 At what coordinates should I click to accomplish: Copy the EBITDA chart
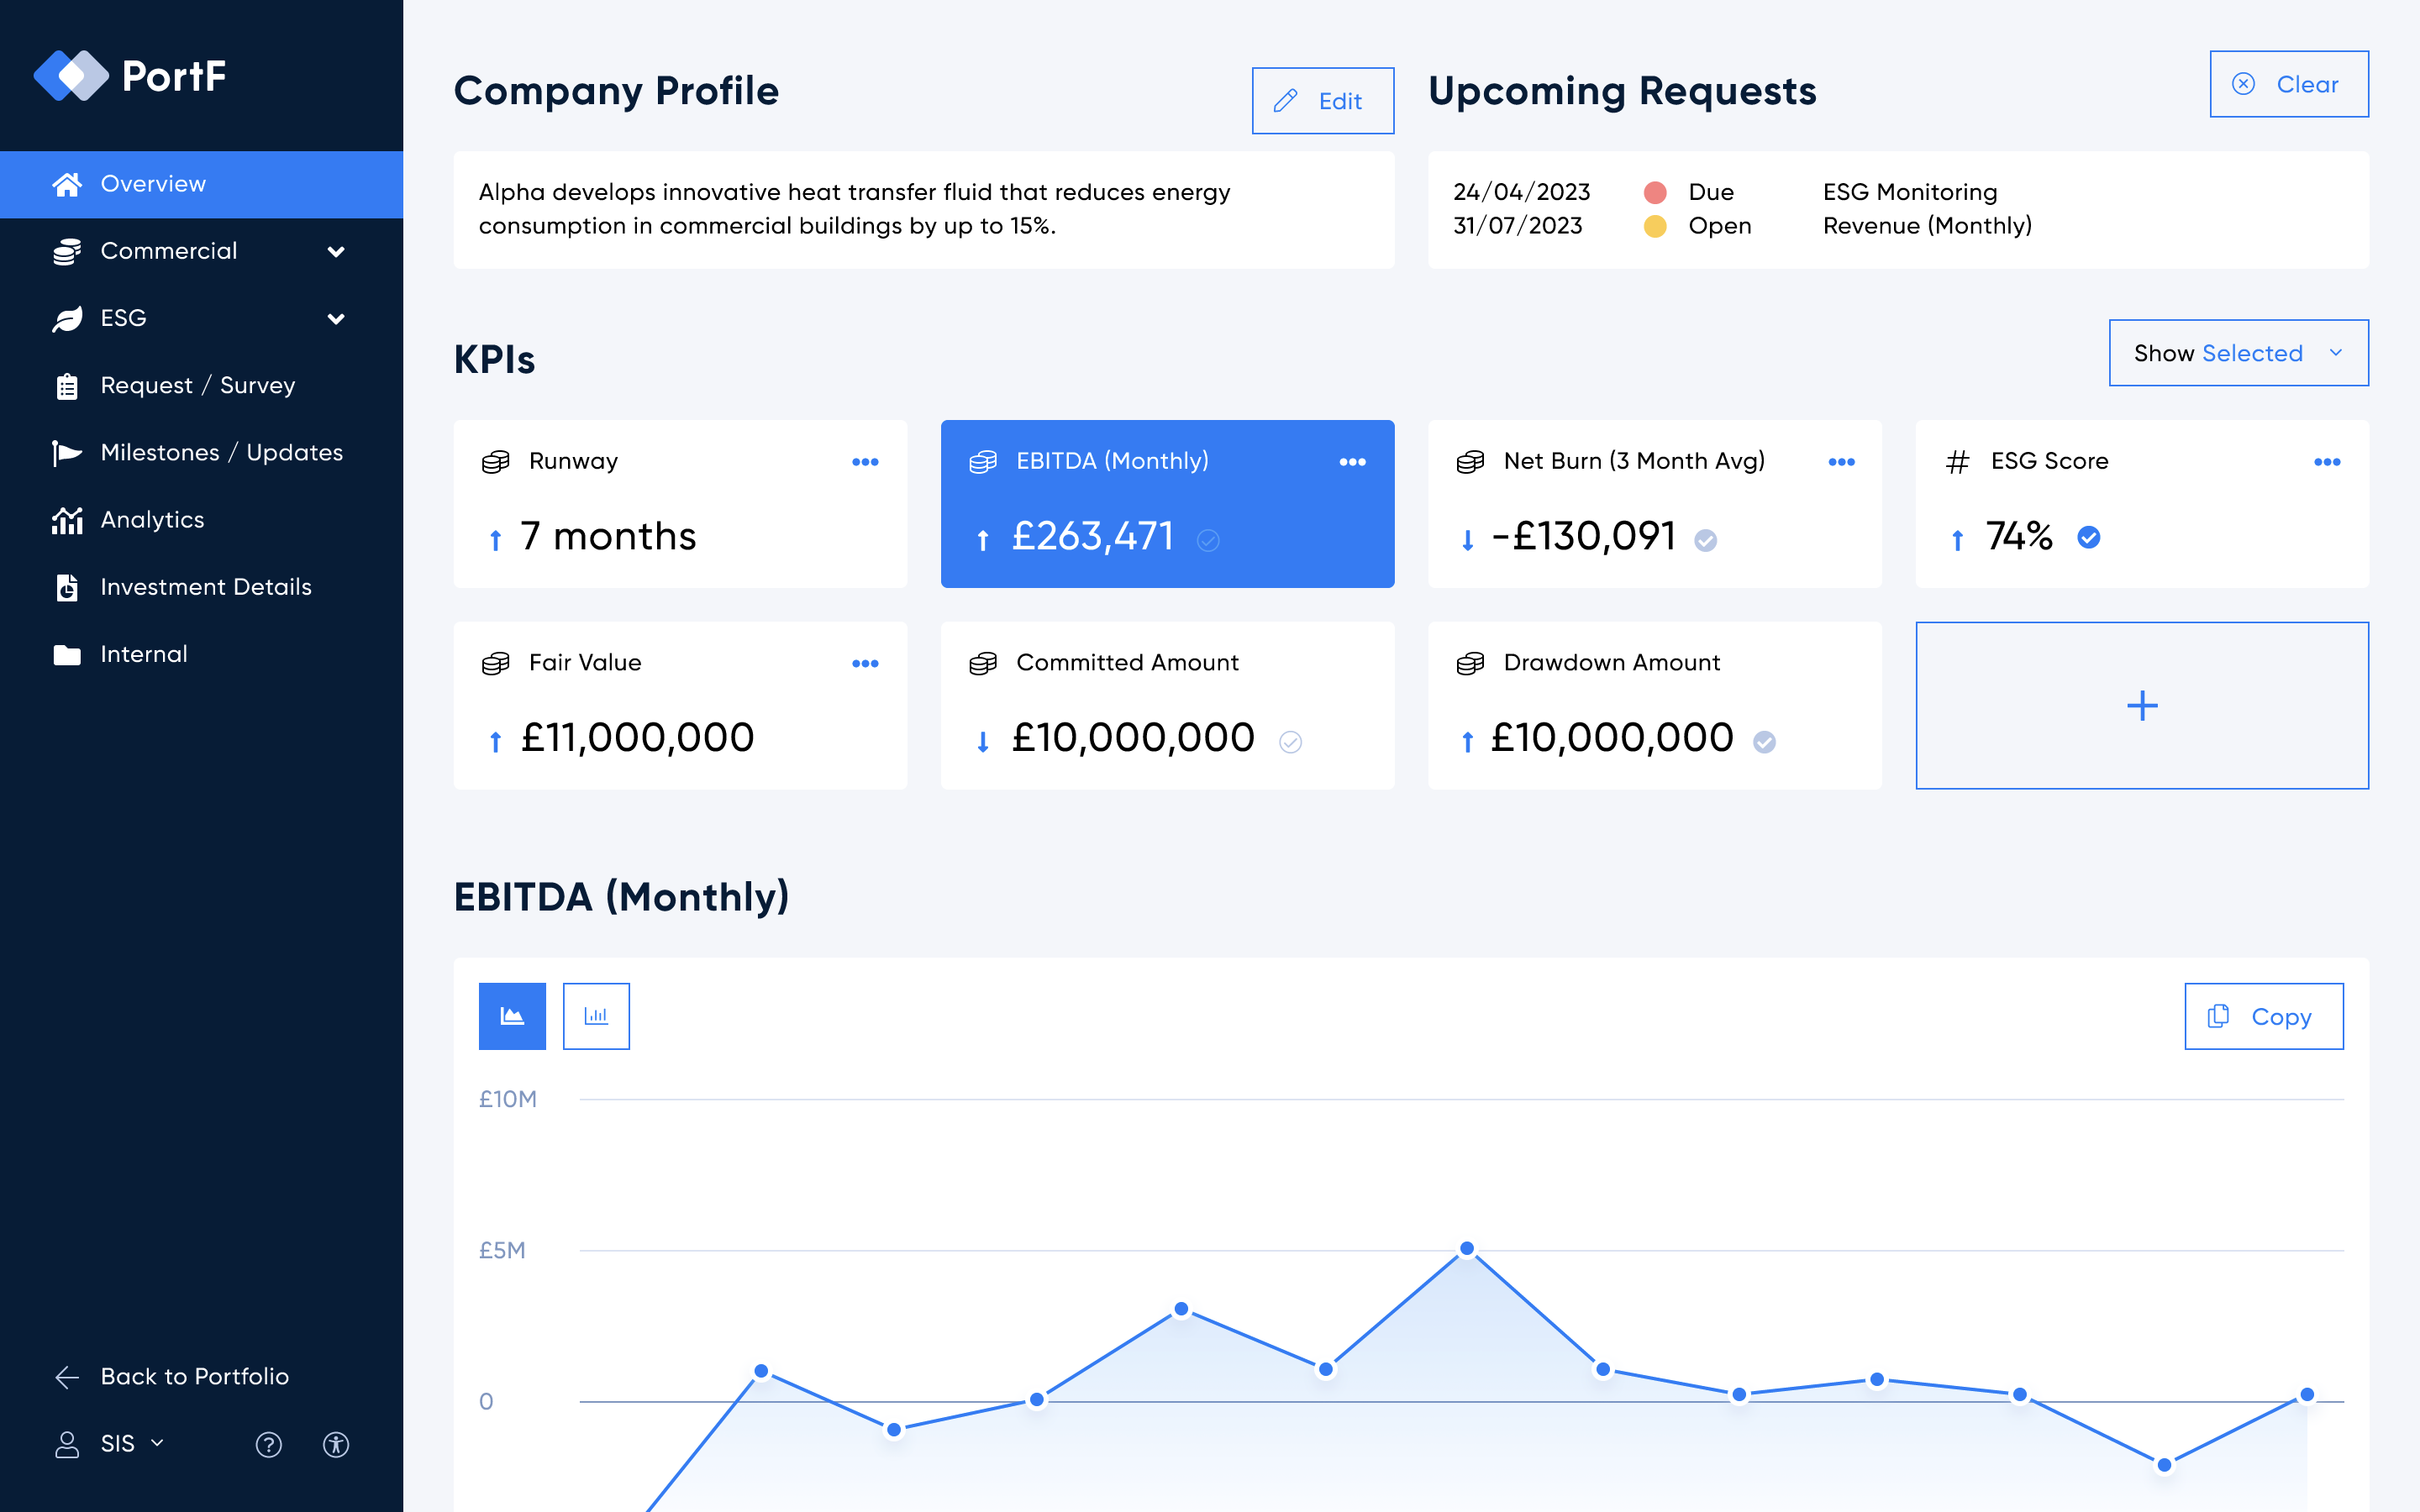point(2263,1016)
